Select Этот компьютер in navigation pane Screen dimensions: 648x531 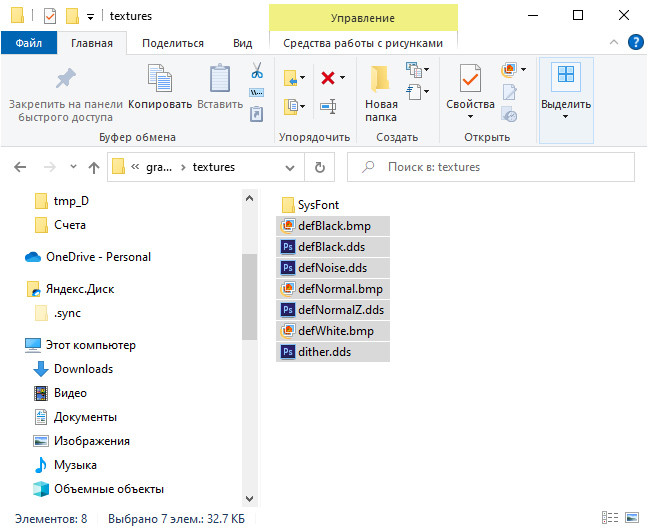[x=80, y=345]
